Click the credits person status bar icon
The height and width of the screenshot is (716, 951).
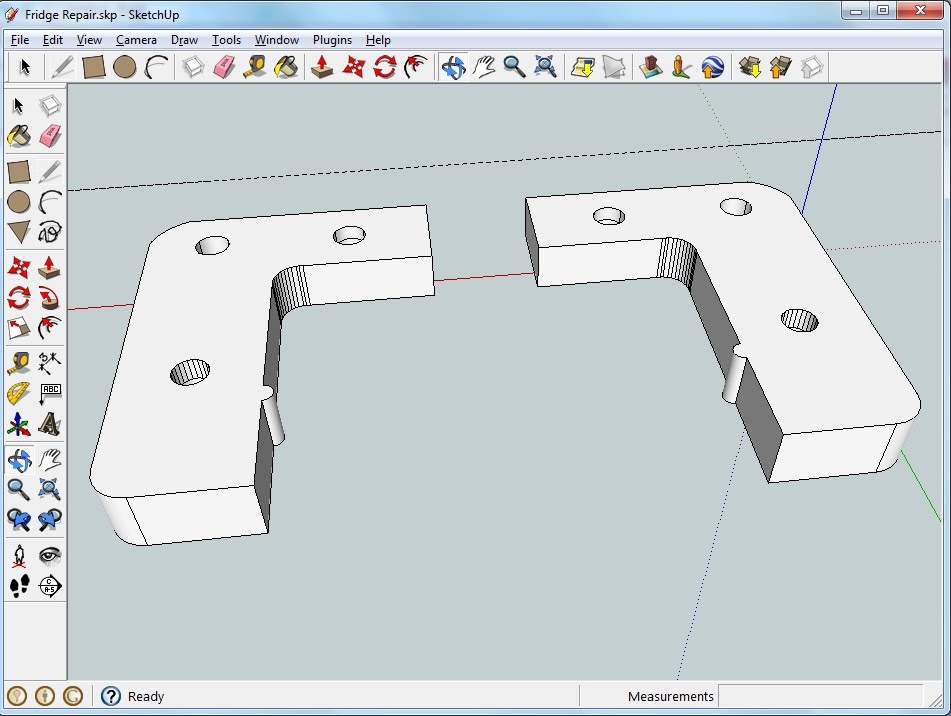pos(45,695)
